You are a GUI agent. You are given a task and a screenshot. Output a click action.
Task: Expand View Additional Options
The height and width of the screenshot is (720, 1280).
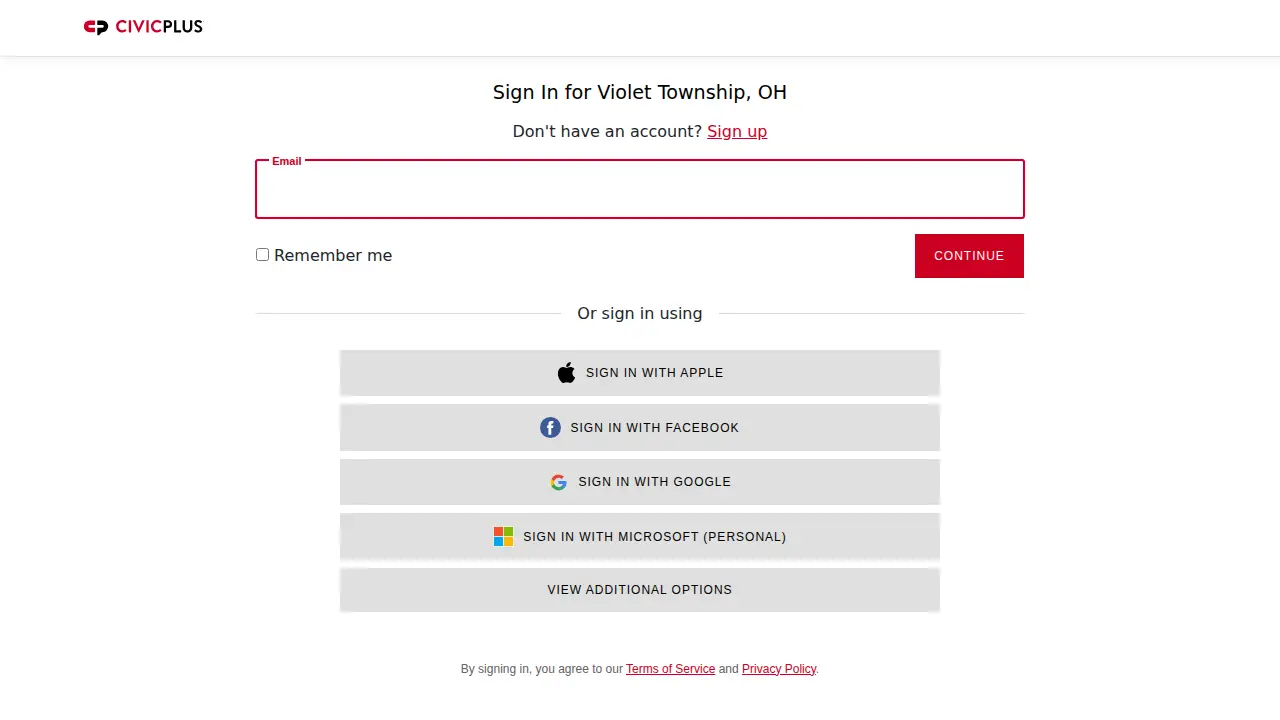click(640, 590)
